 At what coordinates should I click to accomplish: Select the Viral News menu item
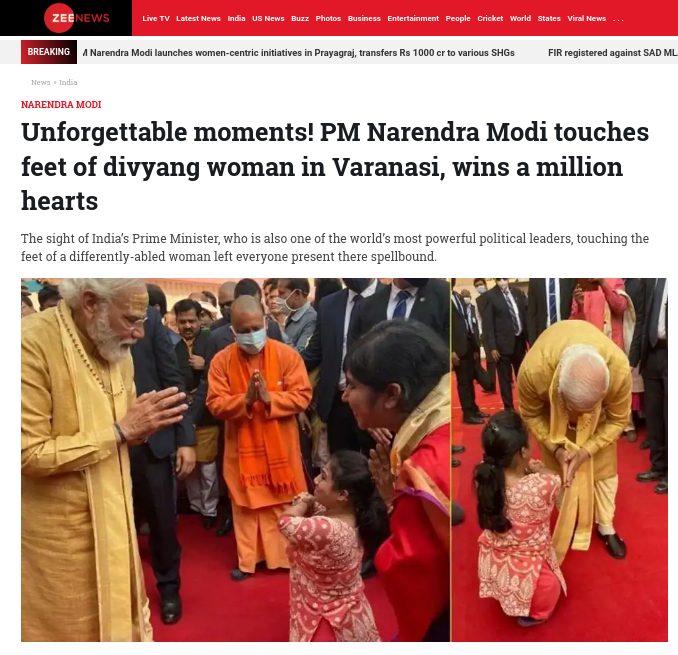click(586, 19)
